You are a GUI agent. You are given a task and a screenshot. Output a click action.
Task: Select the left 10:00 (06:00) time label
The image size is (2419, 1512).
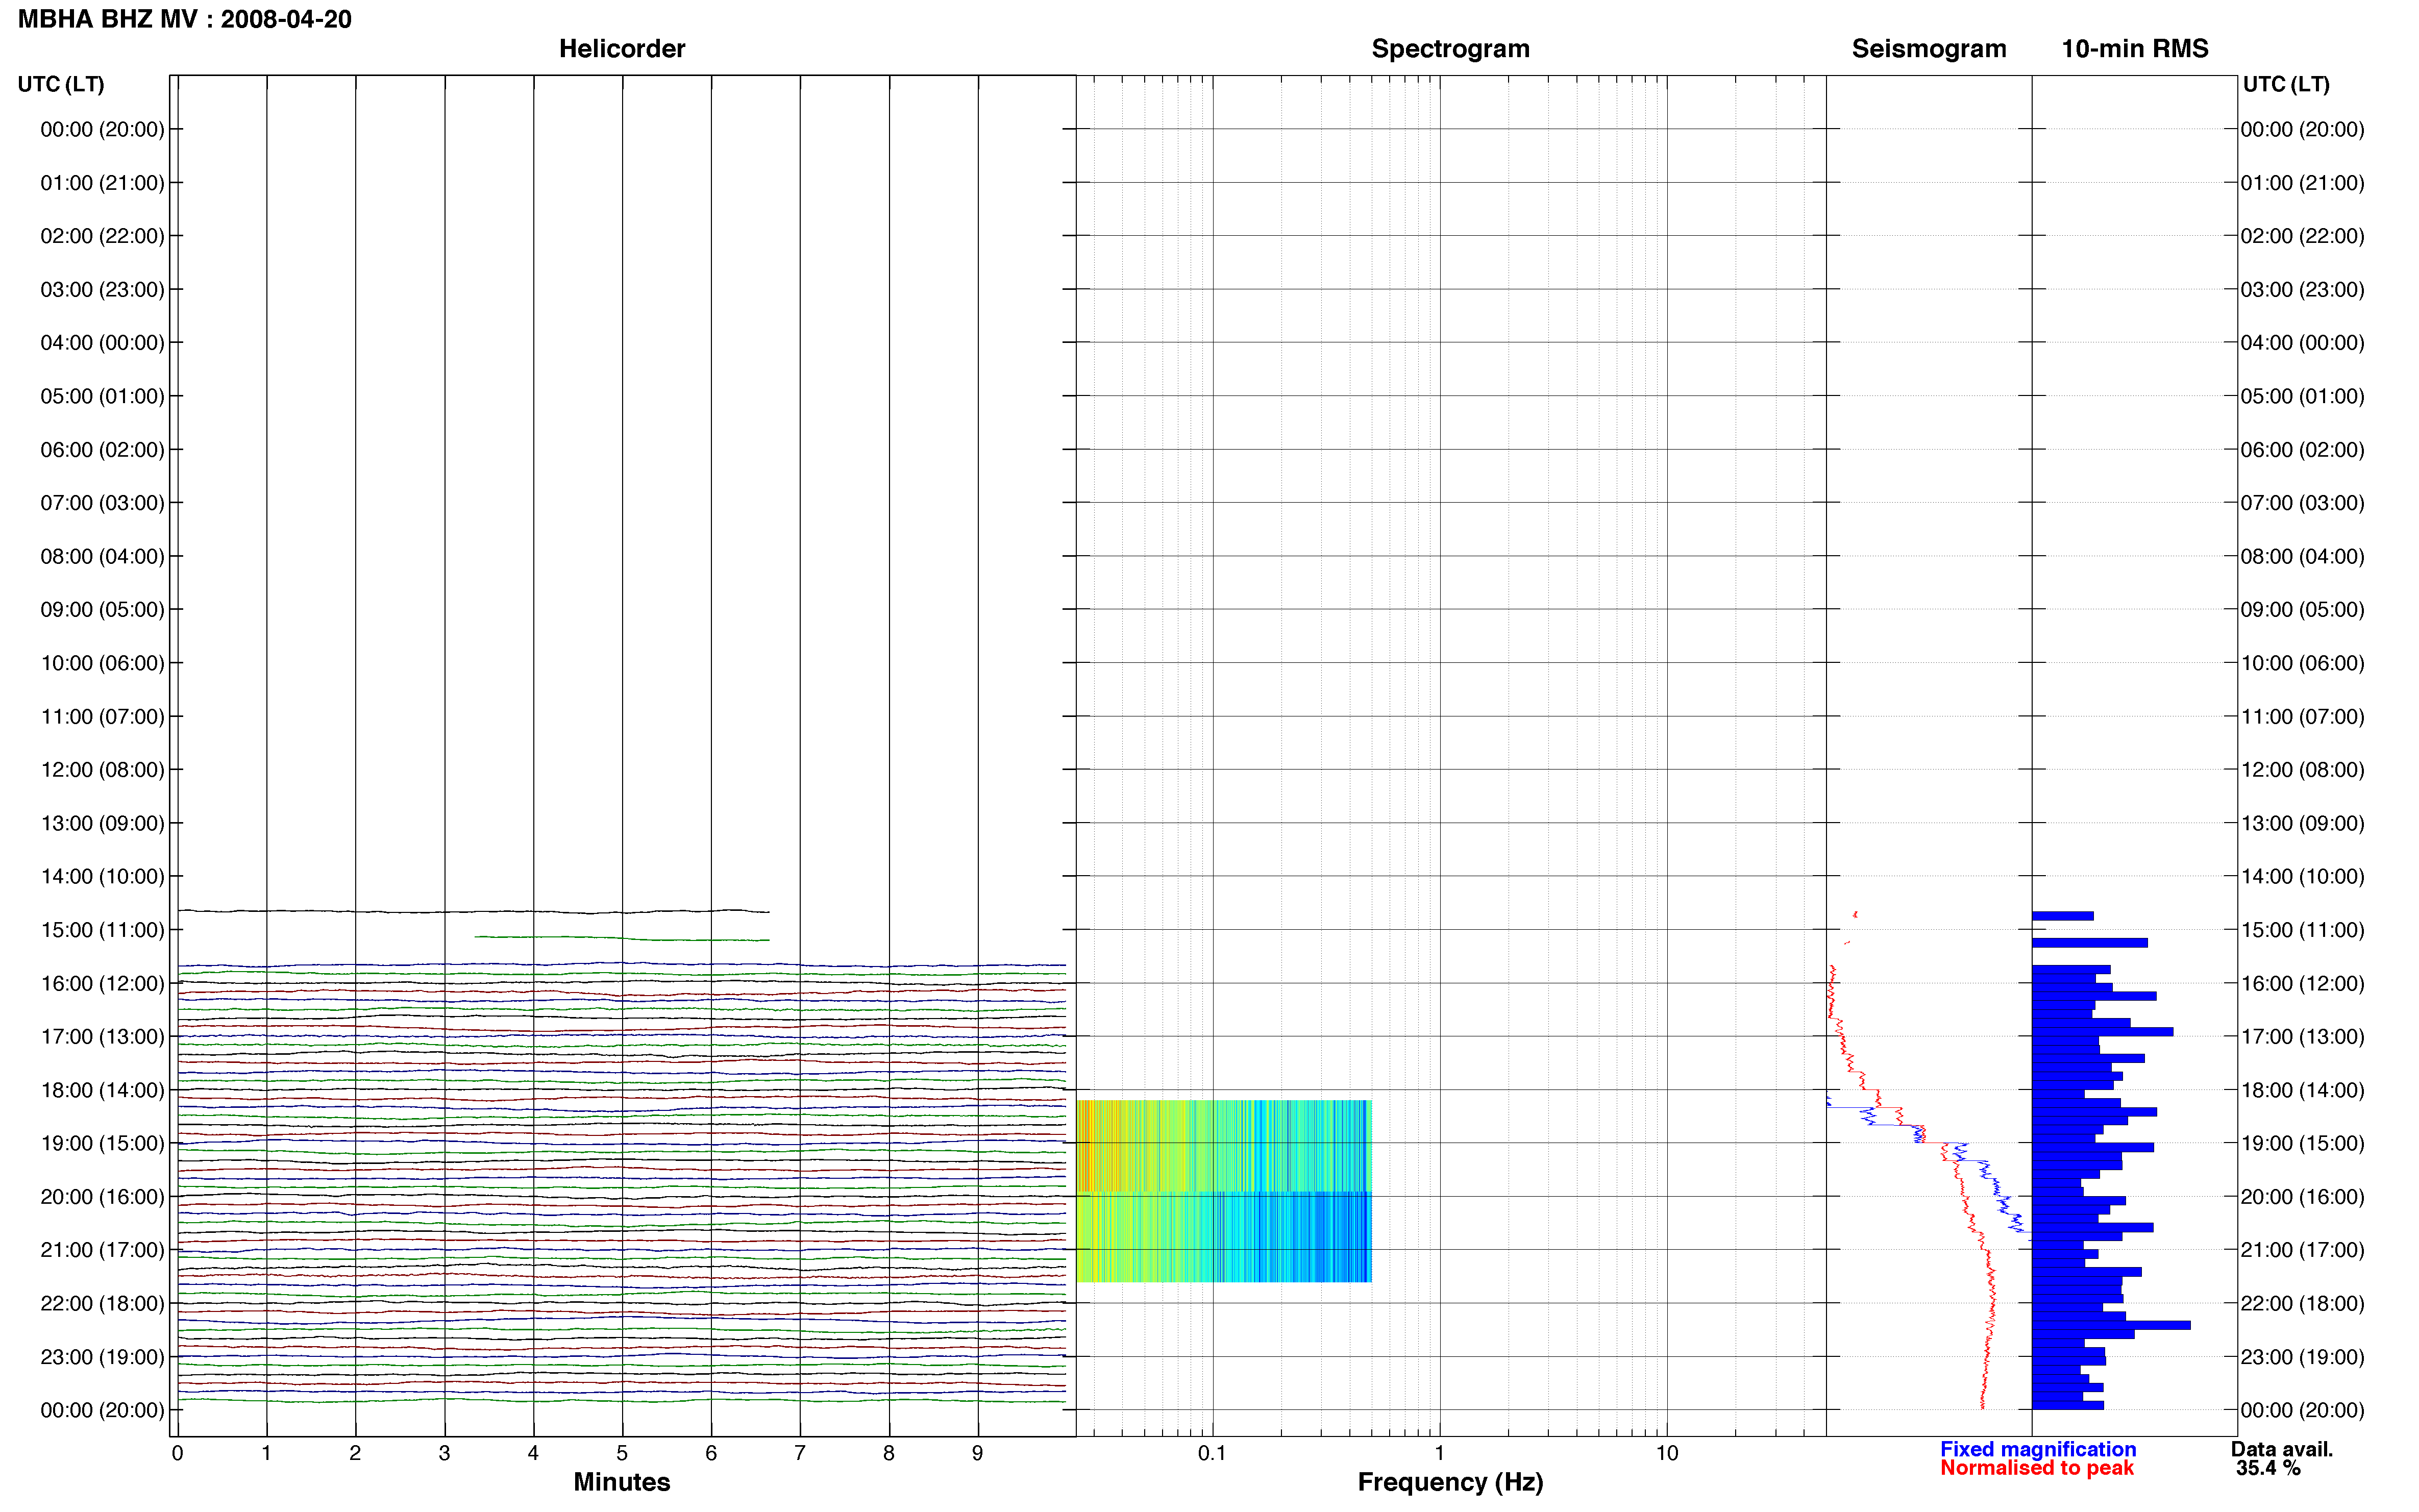[x=102, y=663]
